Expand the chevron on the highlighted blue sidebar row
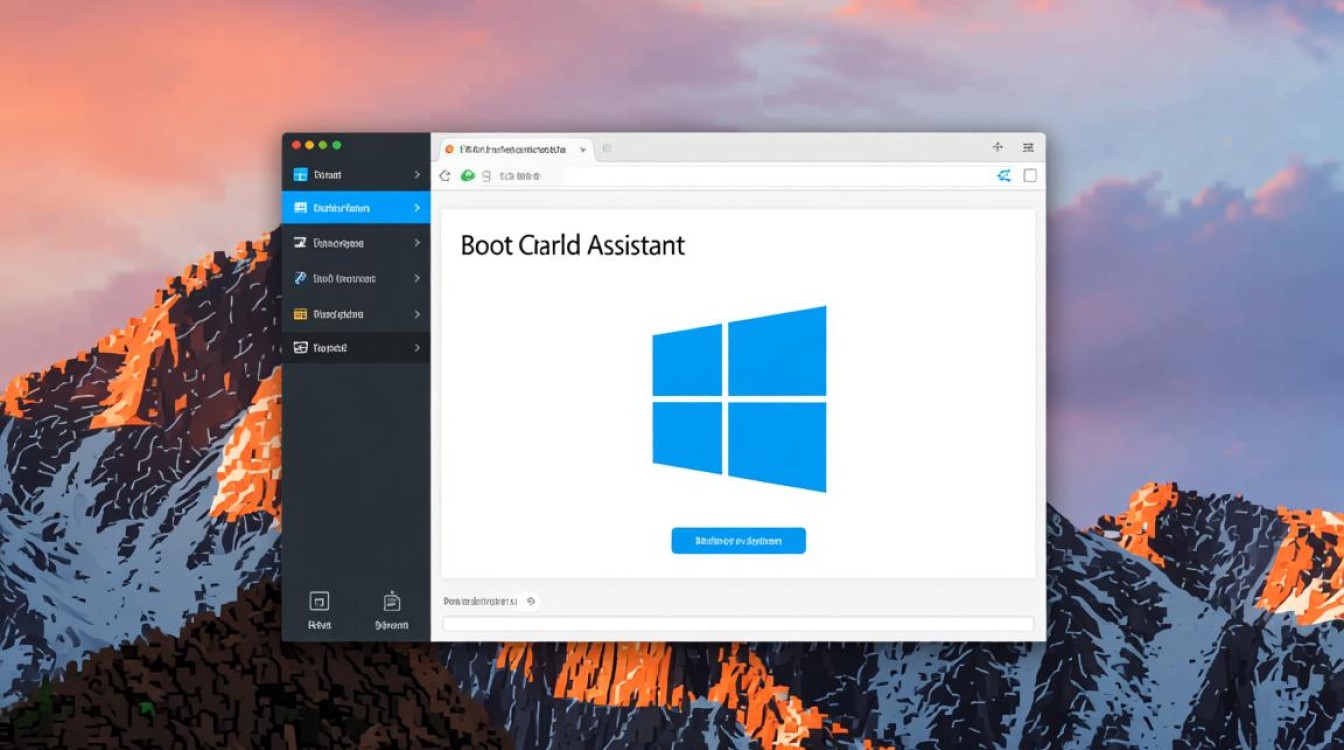1344x750 pixels. point(417,208)
